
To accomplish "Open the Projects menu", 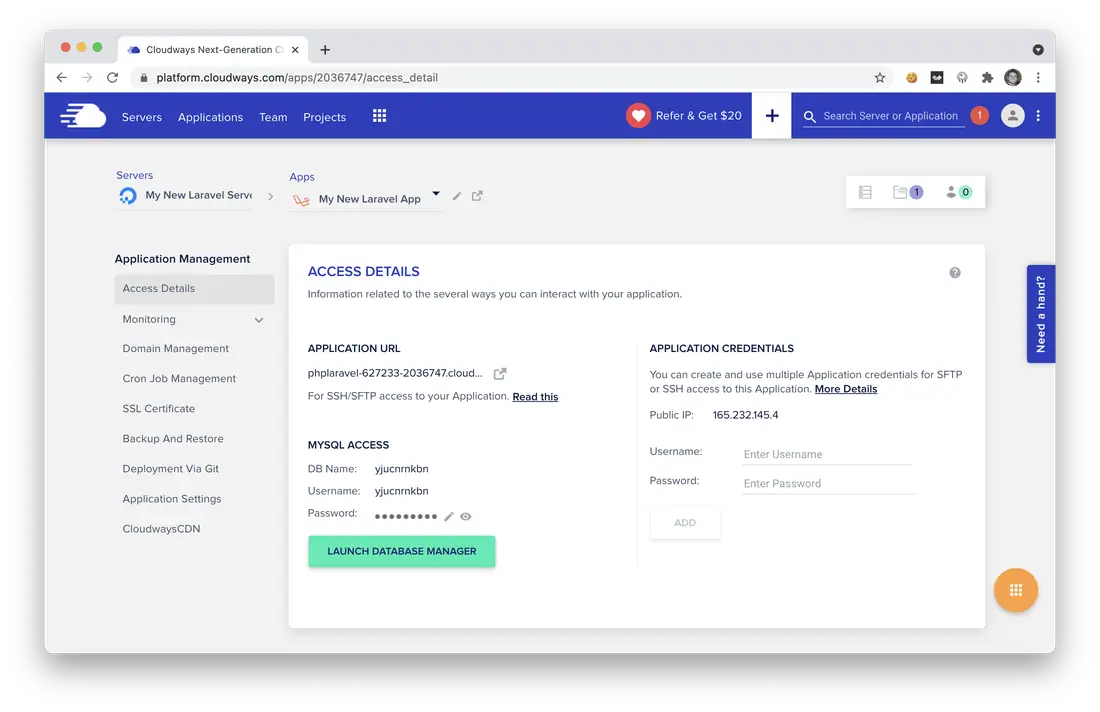I will 324,117.
